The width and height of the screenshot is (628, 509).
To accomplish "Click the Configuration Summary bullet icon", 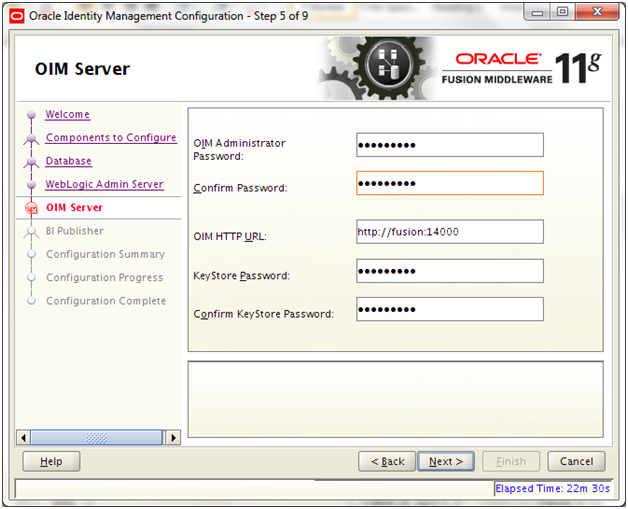I will click(31, 254).
